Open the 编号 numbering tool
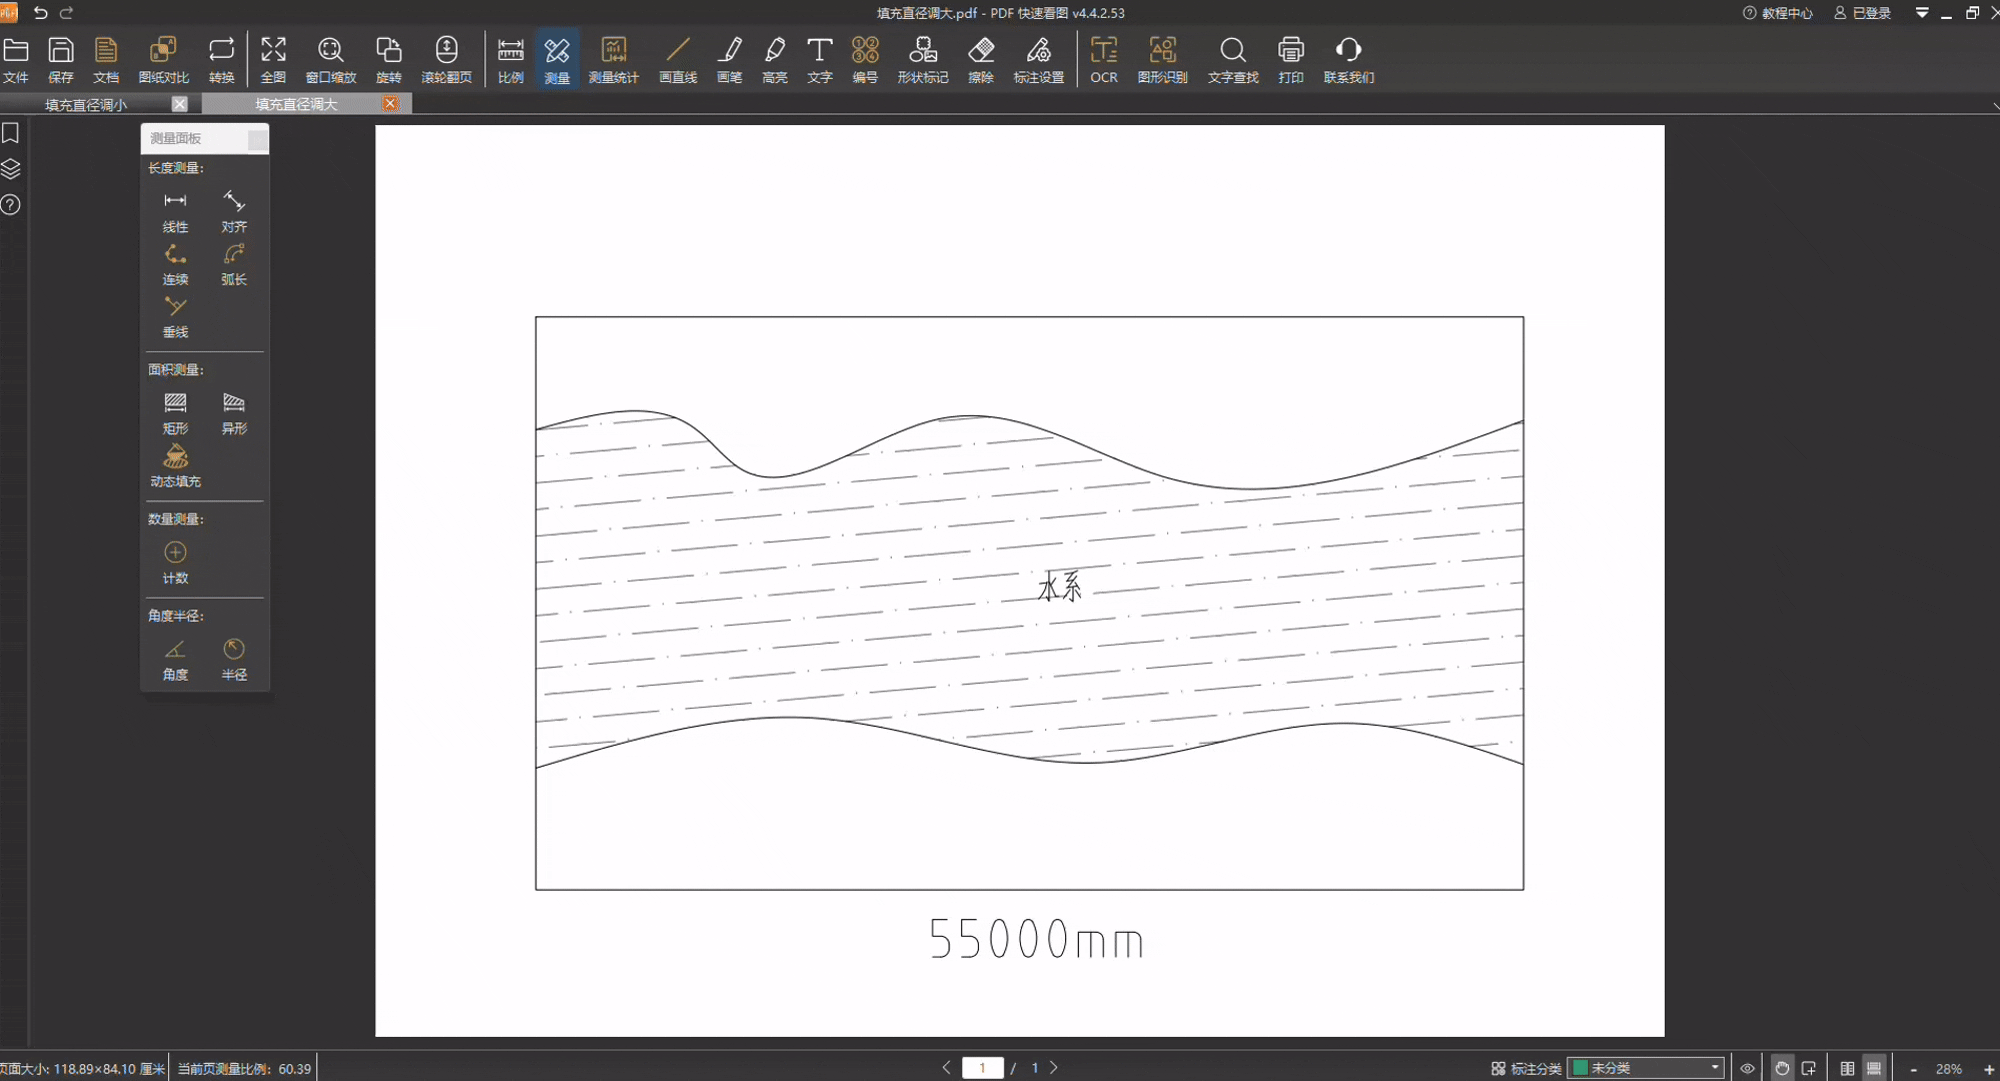The height and width of the screenshot is (1081, 2000). (x=865, y=59)
